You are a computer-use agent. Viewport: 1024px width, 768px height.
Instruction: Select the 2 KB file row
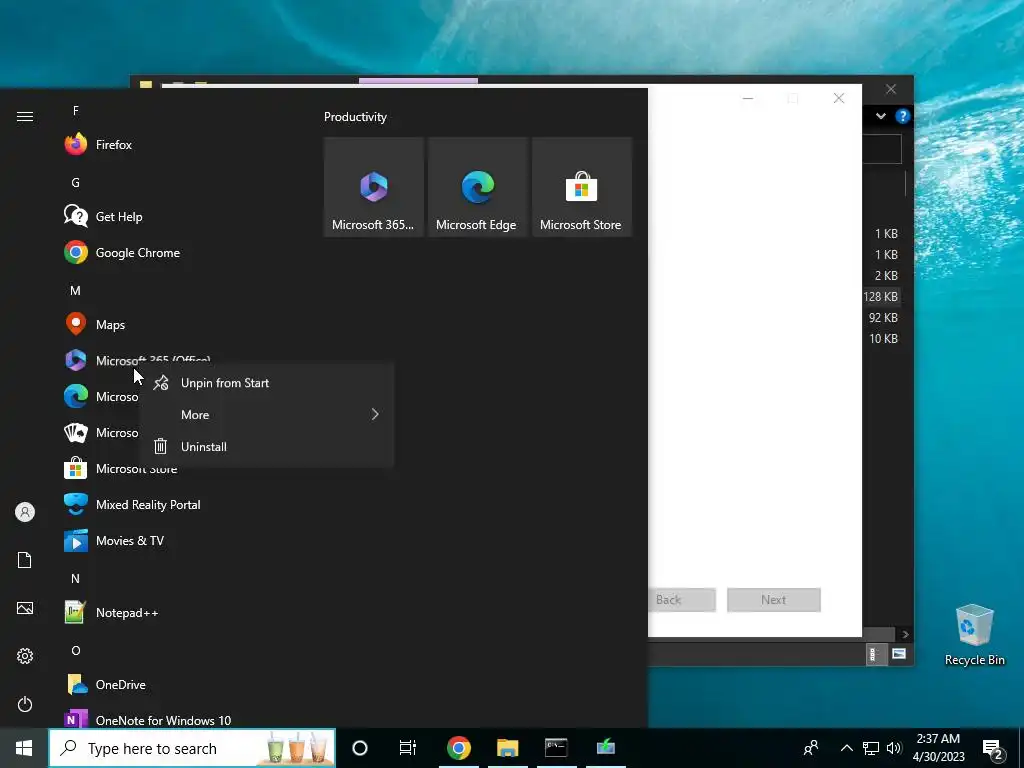(882, 276)
